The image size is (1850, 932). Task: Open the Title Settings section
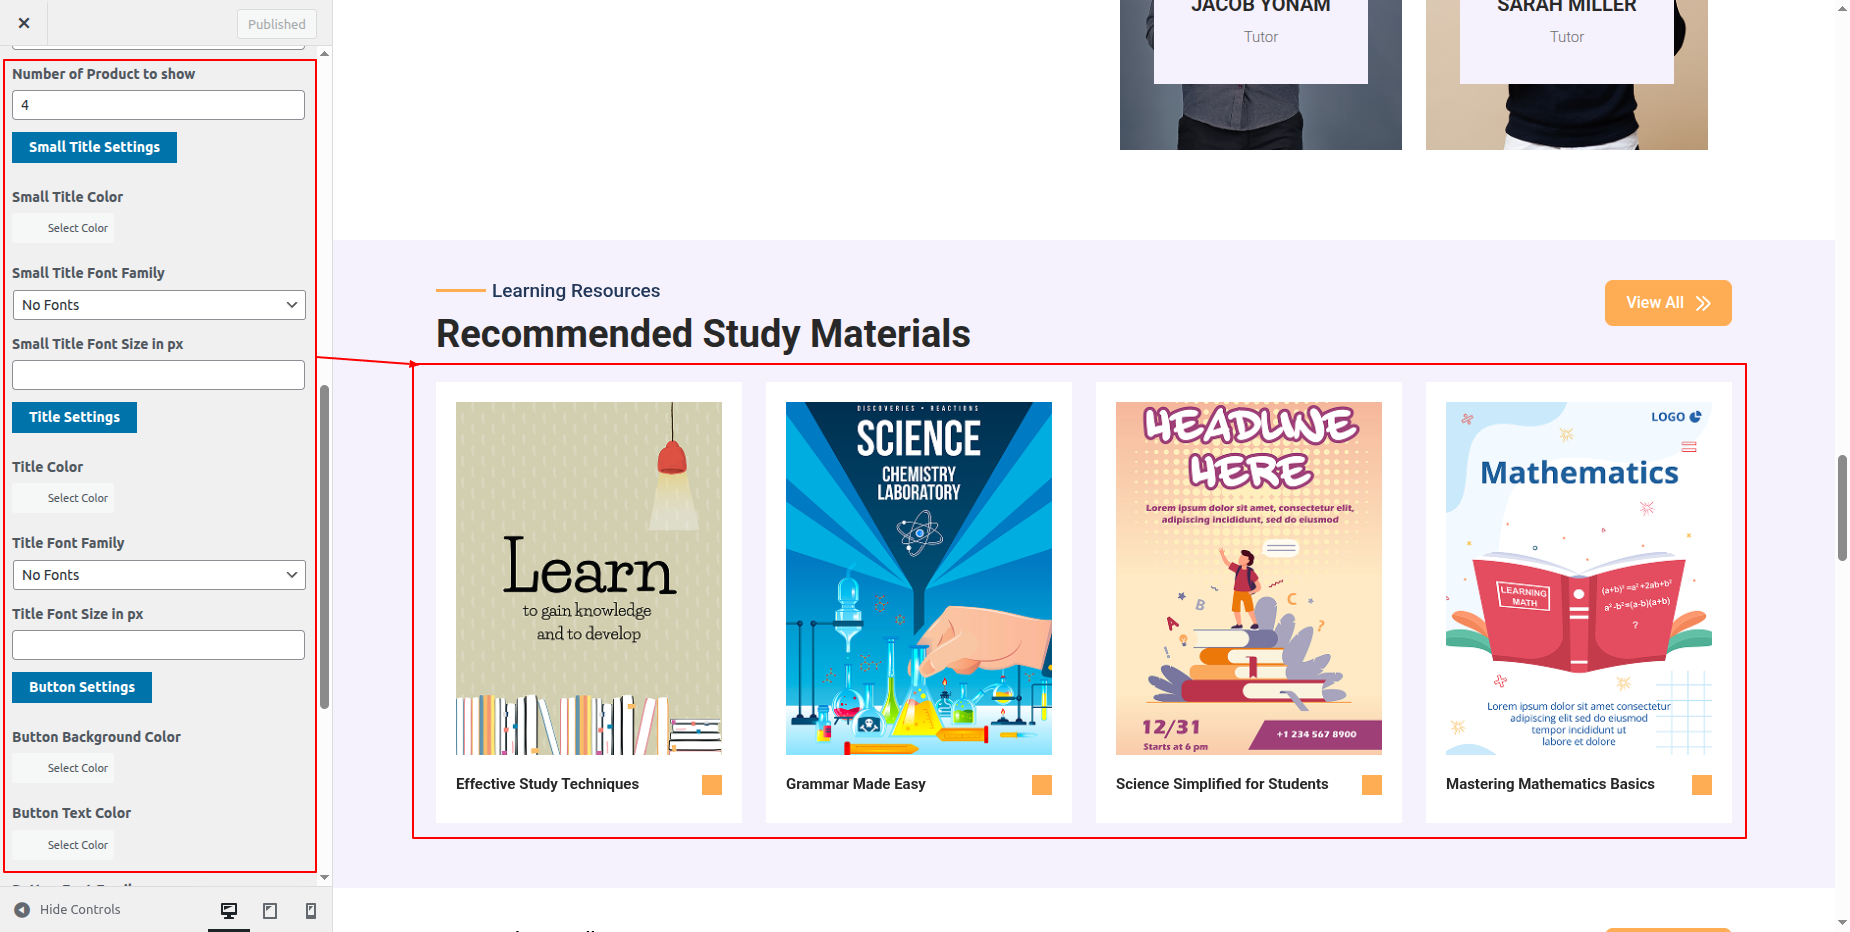click(74, 417)
